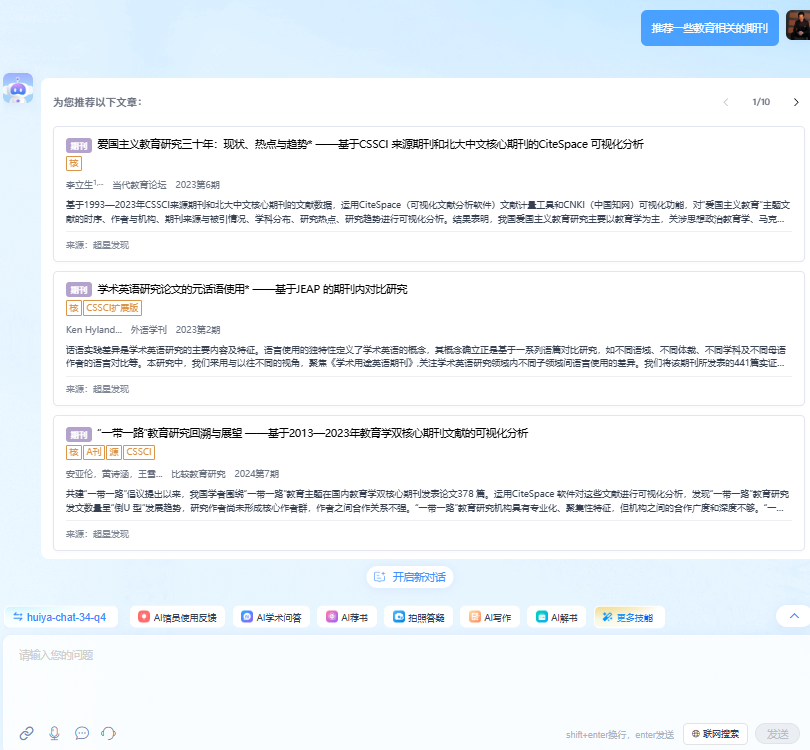Select the AI学术问答 skill tab
This screenshot has width=810, height=750.
point(276,618)
